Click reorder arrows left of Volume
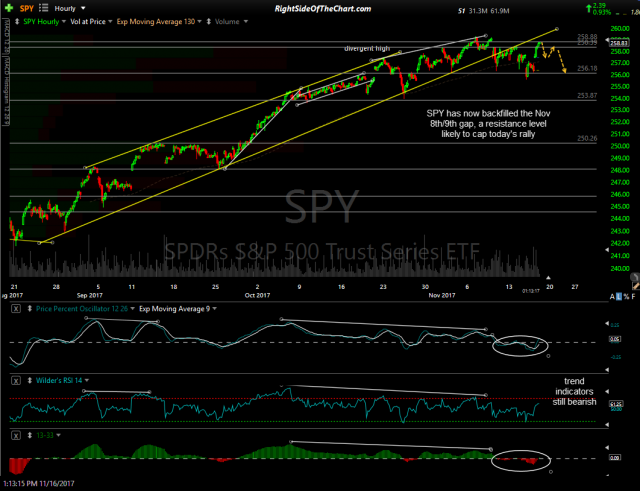 click(x=209, y=22)
